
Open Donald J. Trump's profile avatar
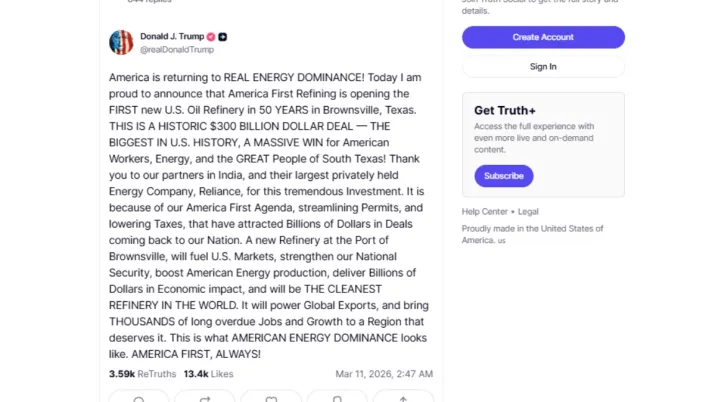click(x=121, y=42)
